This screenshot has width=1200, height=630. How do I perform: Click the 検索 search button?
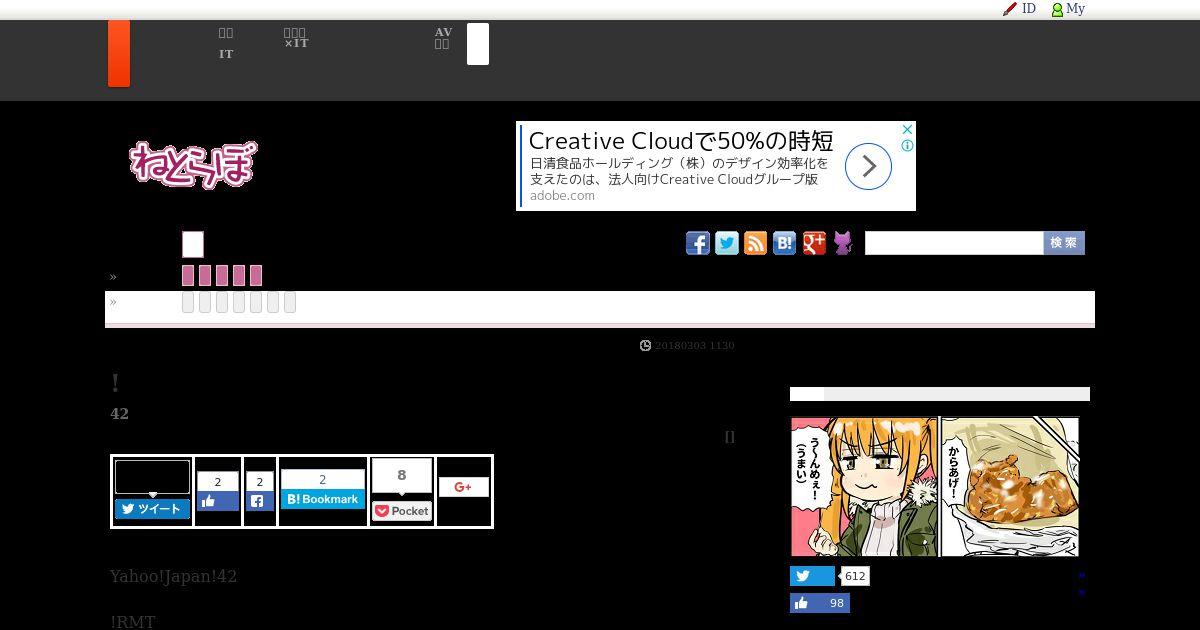(1064, 243)
